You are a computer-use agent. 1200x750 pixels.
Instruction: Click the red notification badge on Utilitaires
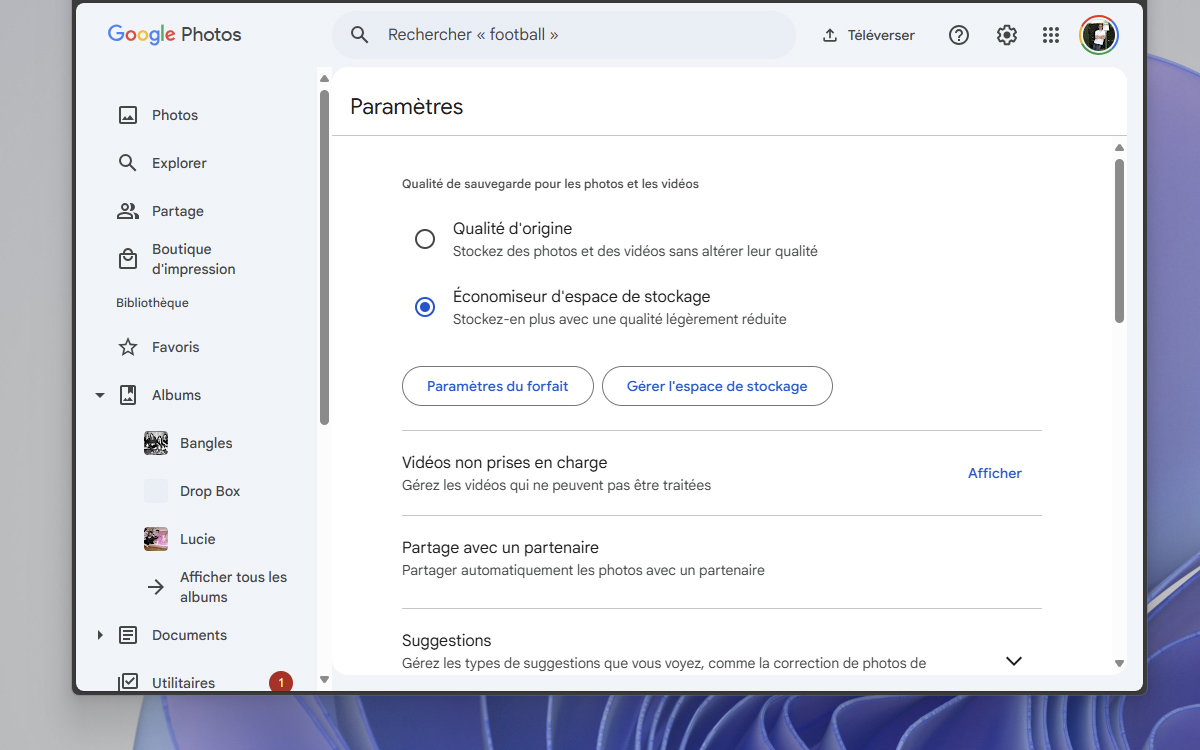click(281, 683)
